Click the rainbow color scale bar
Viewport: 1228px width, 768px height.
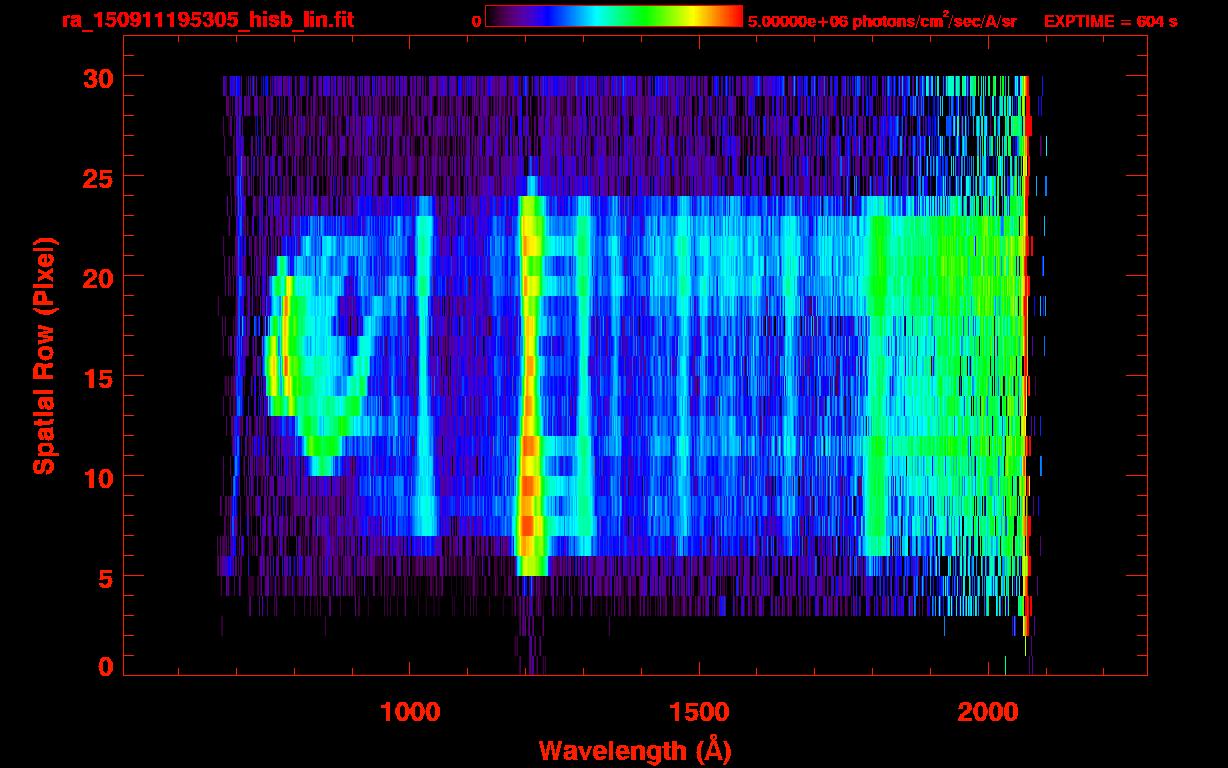pyautogui.click(x=614, y=16)
